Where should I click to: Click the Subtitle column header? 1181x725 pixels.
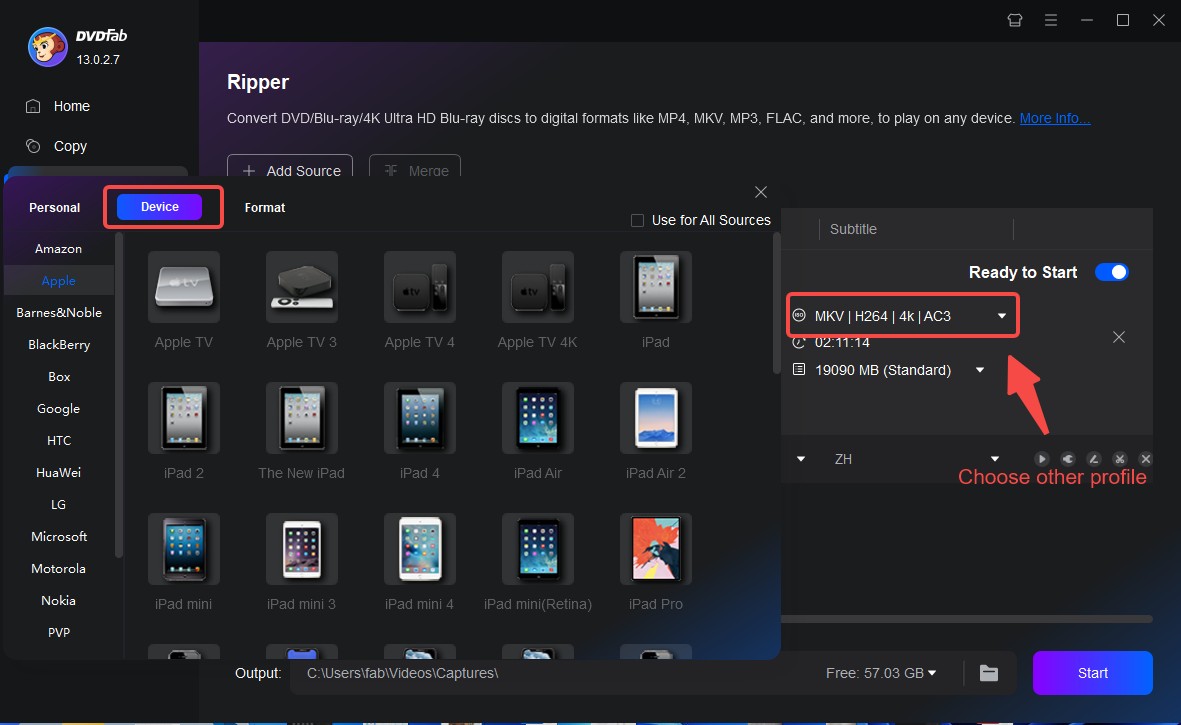pyautogui.click(x=853, y=229)
